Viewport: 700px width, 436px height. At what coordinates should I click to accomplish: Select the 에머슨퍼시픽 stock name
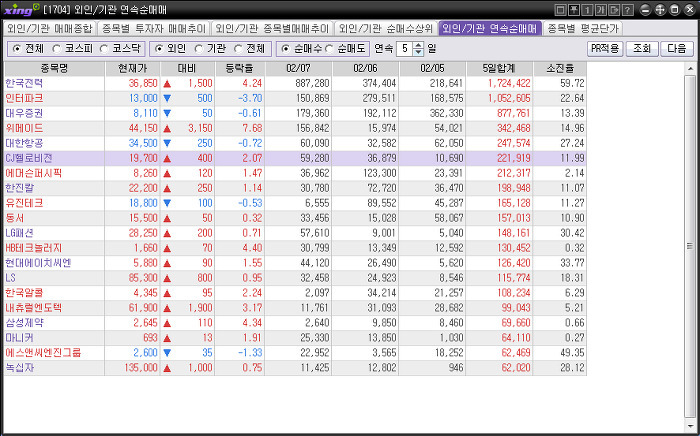33,173
